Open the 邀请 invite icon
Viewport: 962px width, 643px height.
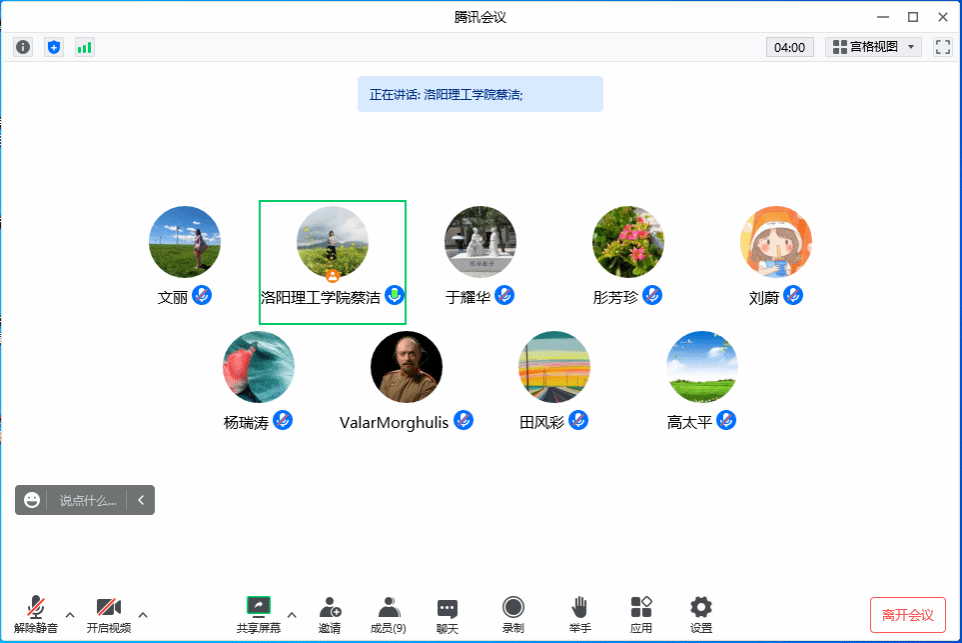pos(330,614)
